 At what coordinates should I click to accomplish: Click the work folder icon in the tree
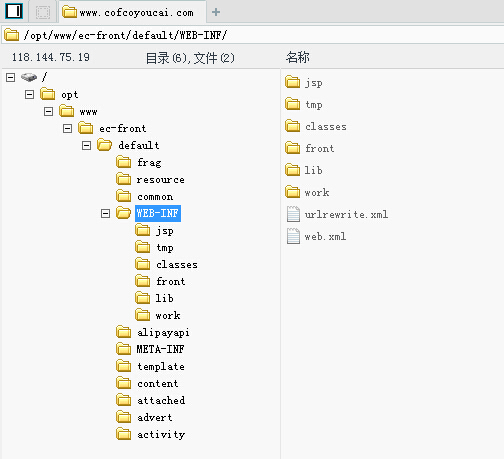[x=143, y=315]
